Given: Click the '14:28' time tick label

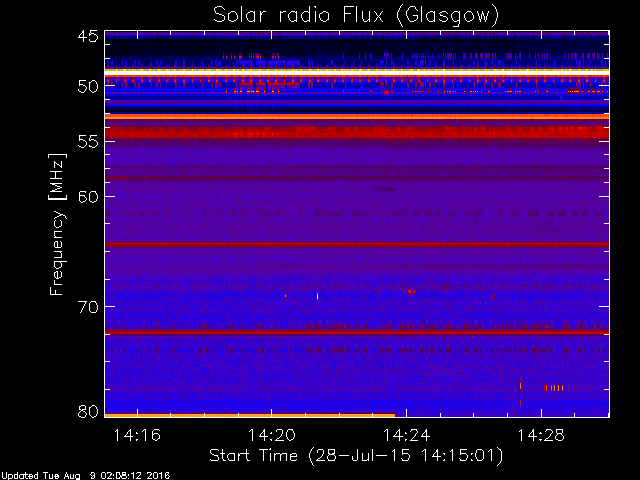Looking at the screenshot, I should (x=541, y=436).
